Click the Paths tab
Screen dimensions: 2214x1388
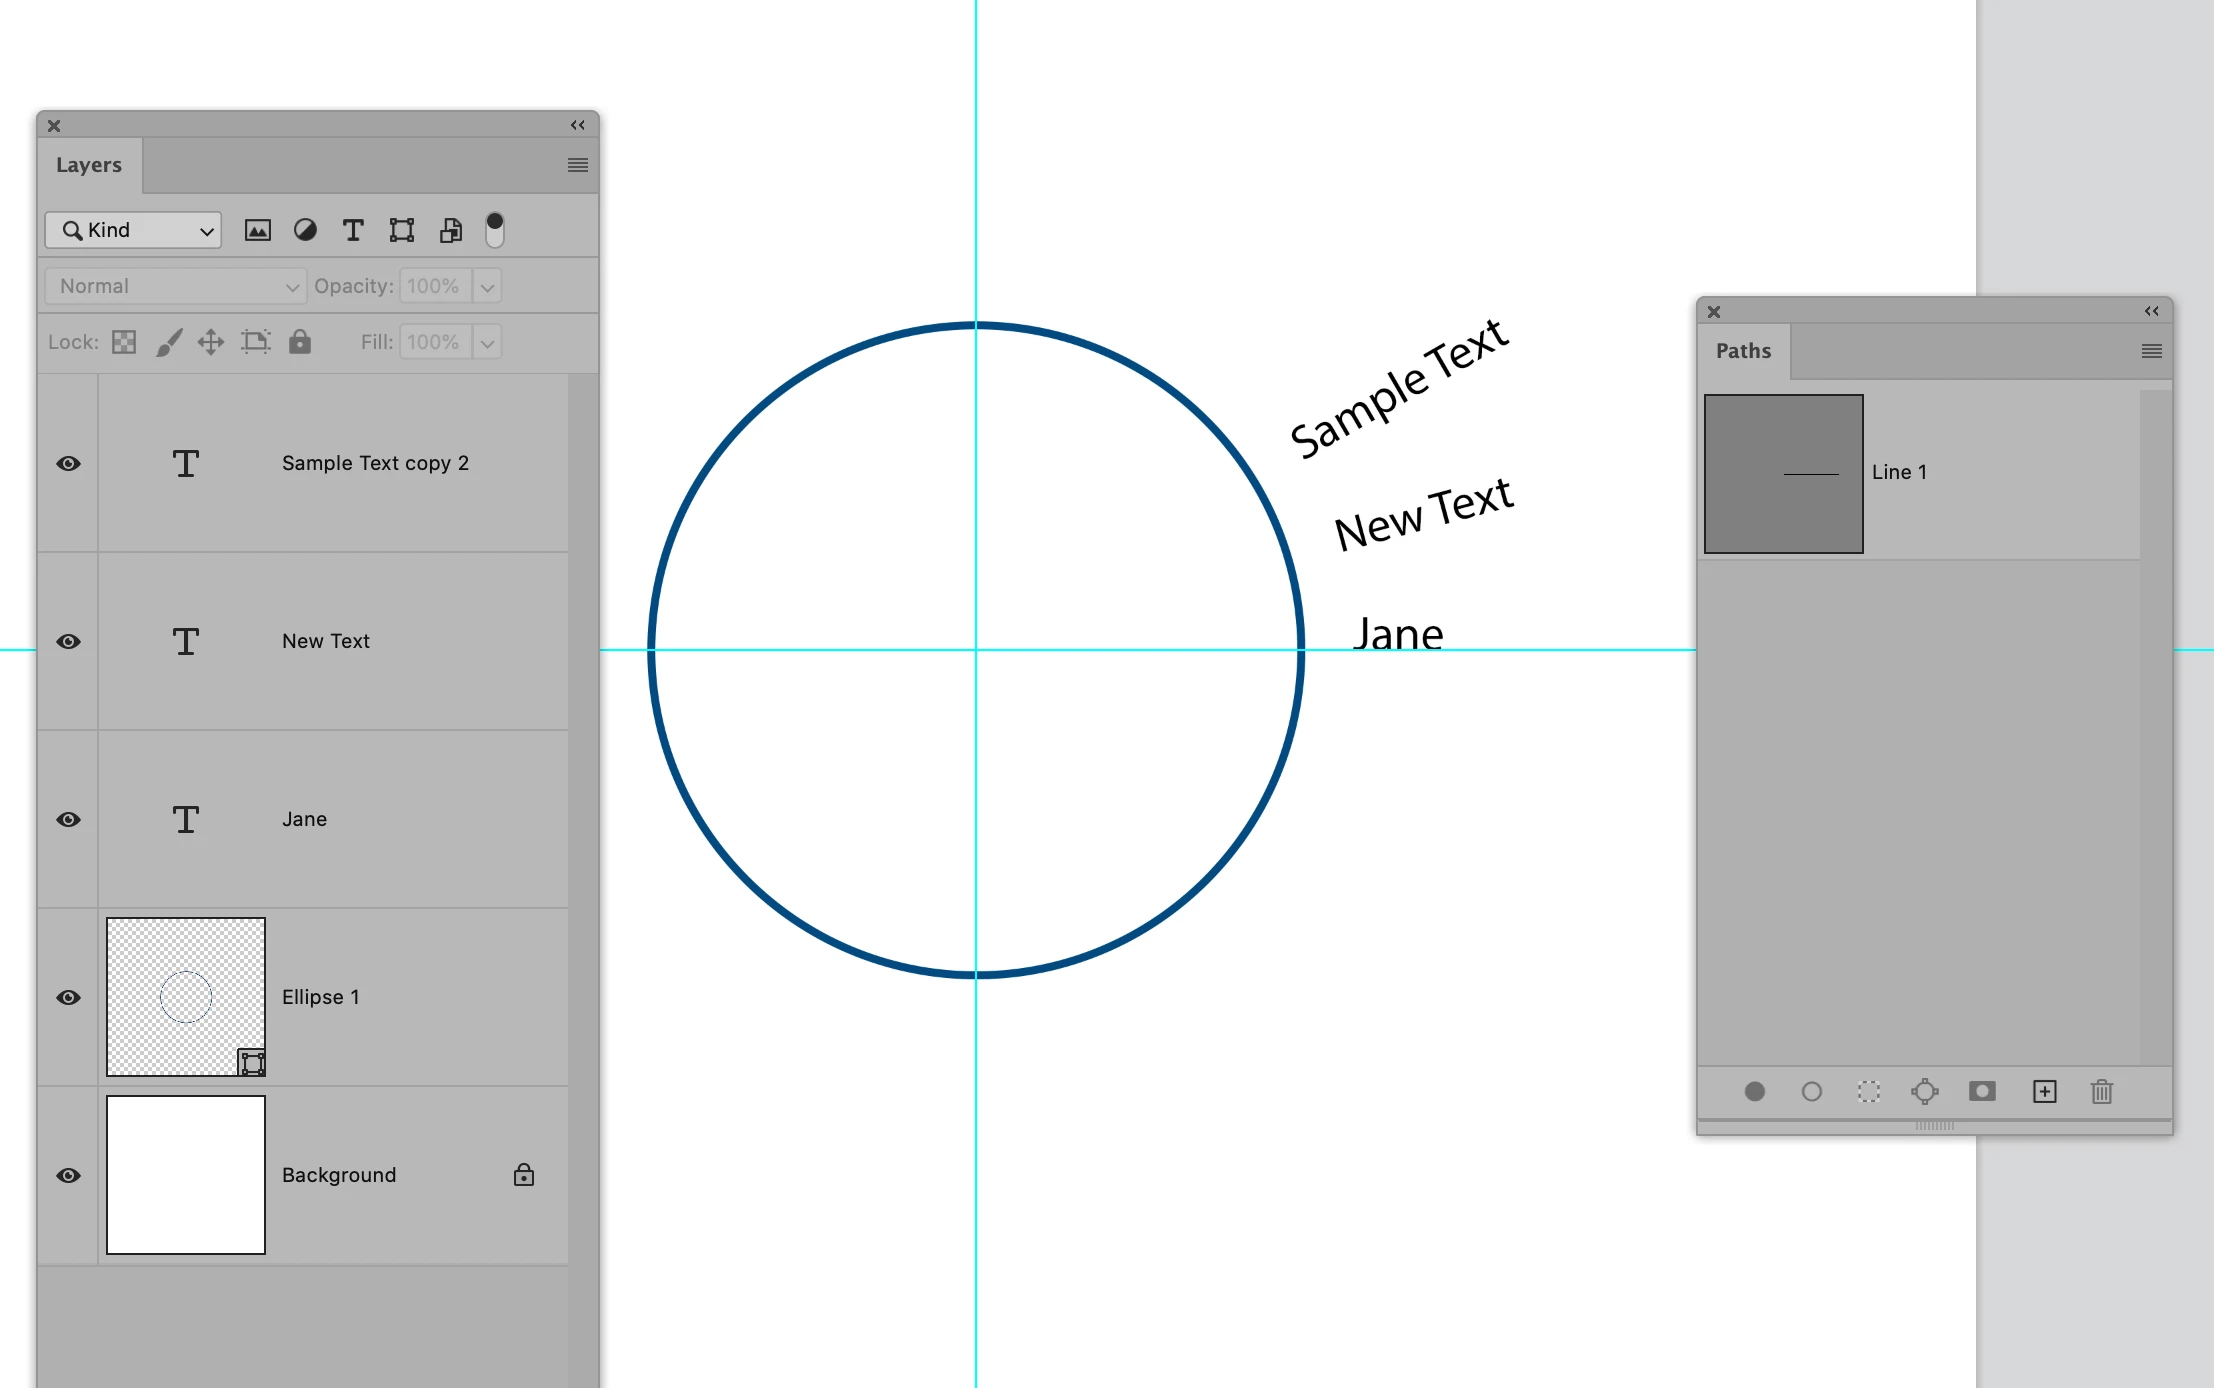1743,351
